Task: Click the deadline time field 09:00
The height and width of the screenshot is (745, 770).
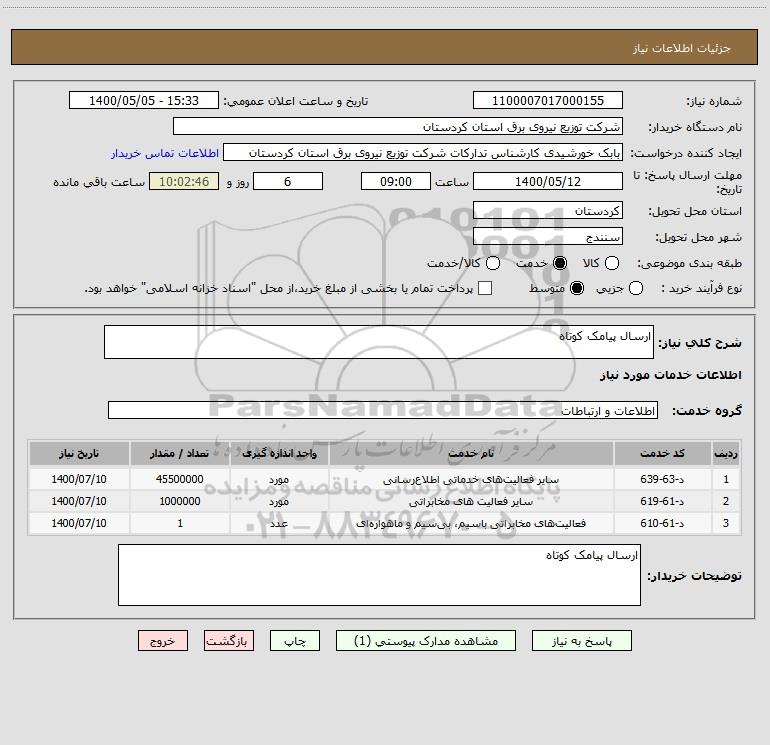Action: [396, 181]
